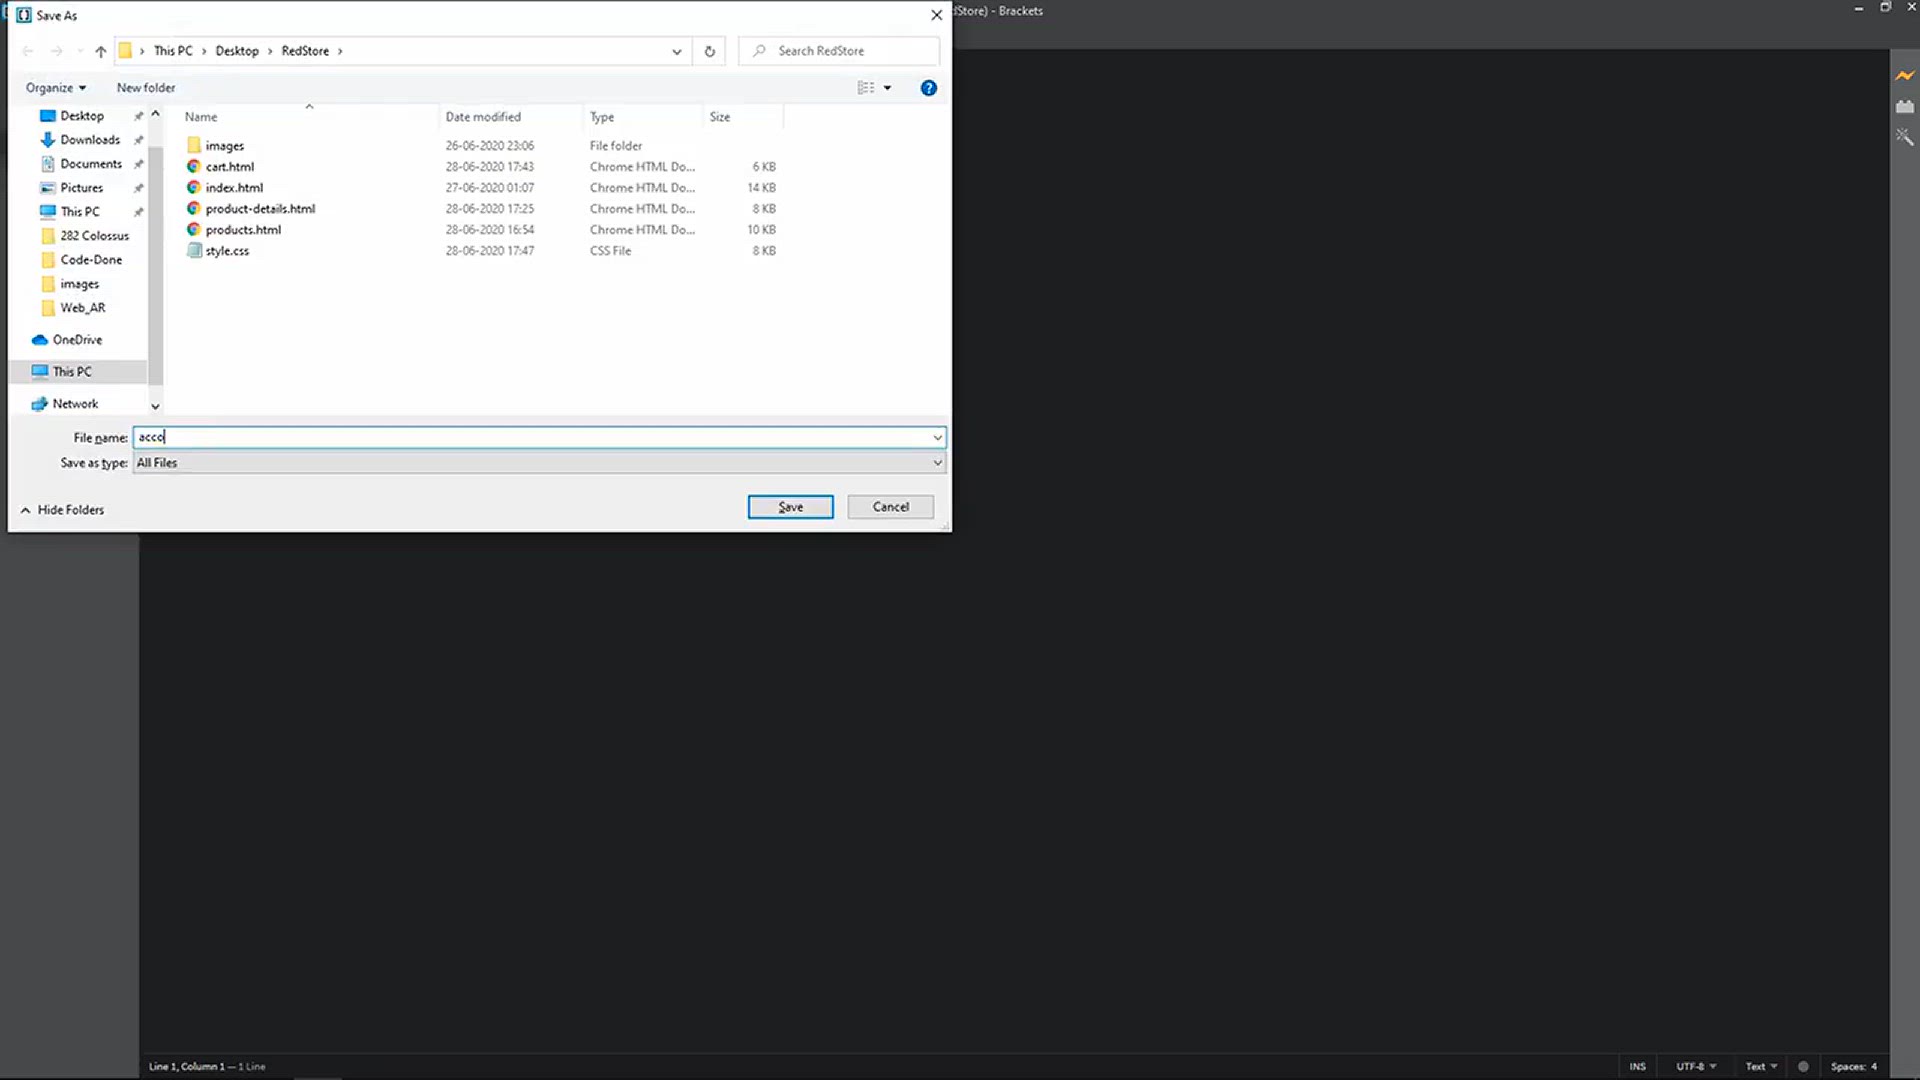Click the Search RedStore box
Image resolution: width=1920 pixels, height=1080 pixels.
pos(839,51)
